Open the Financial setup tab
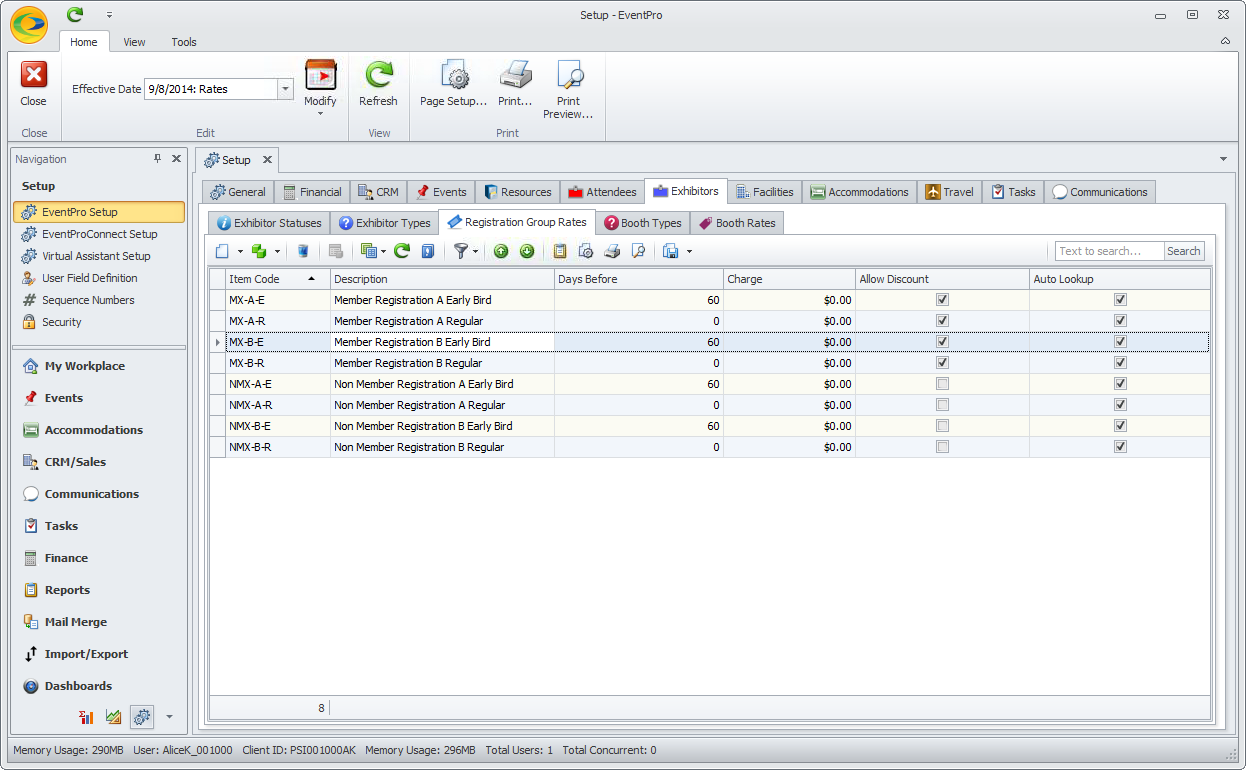Screen dimensions: 1246x770 coord(312,192)
